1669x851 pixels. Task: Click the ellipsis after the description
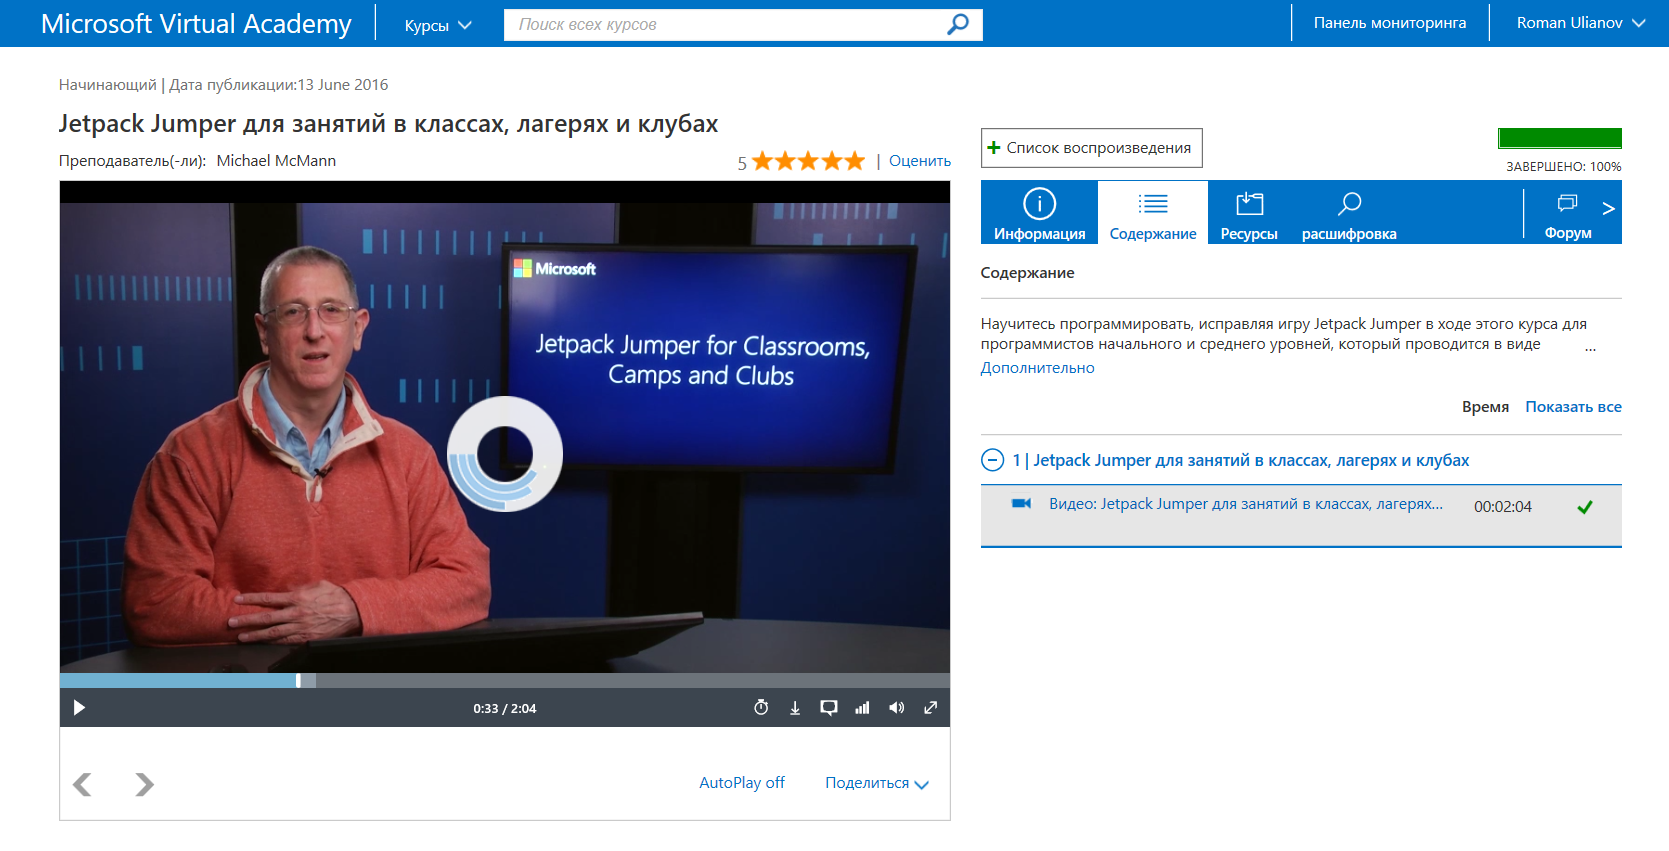(x=1590, y=349)
